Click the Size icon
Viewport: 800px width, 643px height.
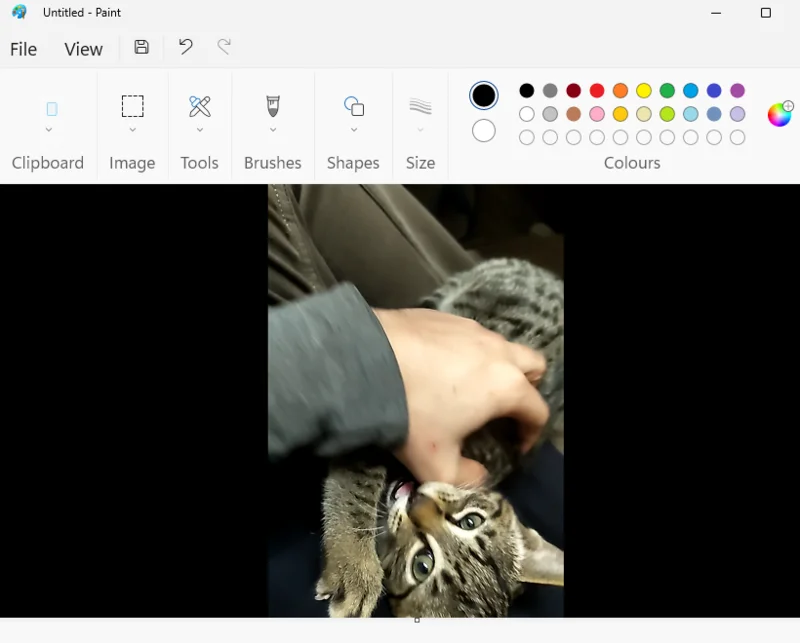pos(420,106)
